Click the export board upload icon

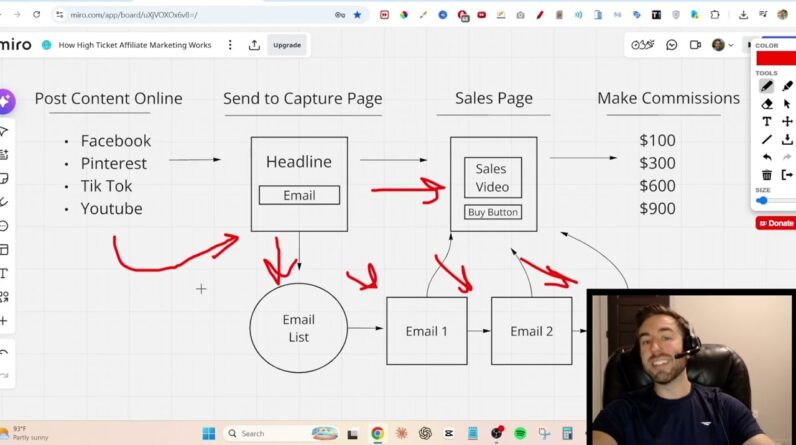coord(254,45)
